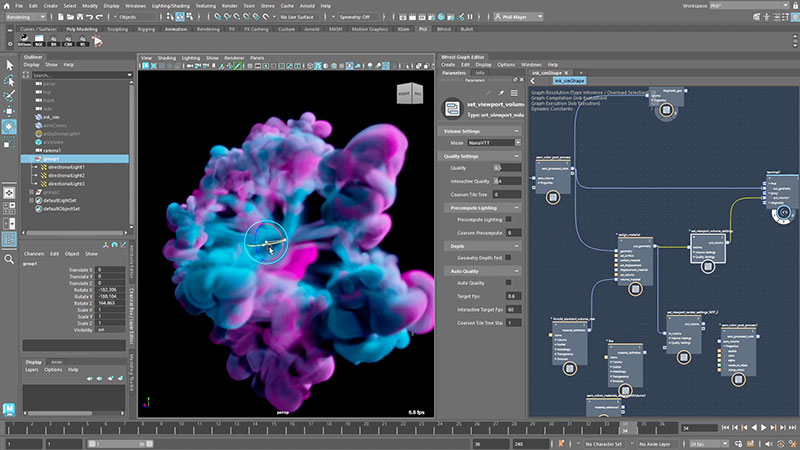Click the Play forward button
The width and height of the screenshot is (800, 450).
click(x=763, y=427)
